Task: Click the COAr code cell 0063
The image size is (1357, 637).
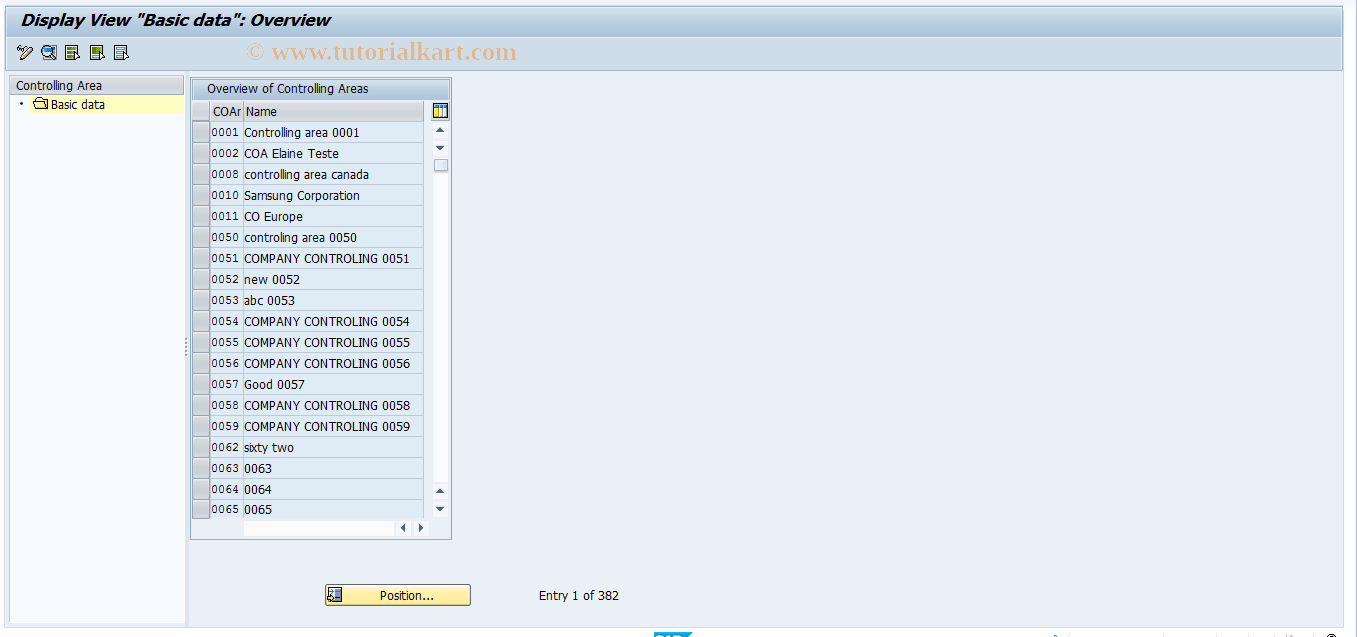Action: pos(226,468)
